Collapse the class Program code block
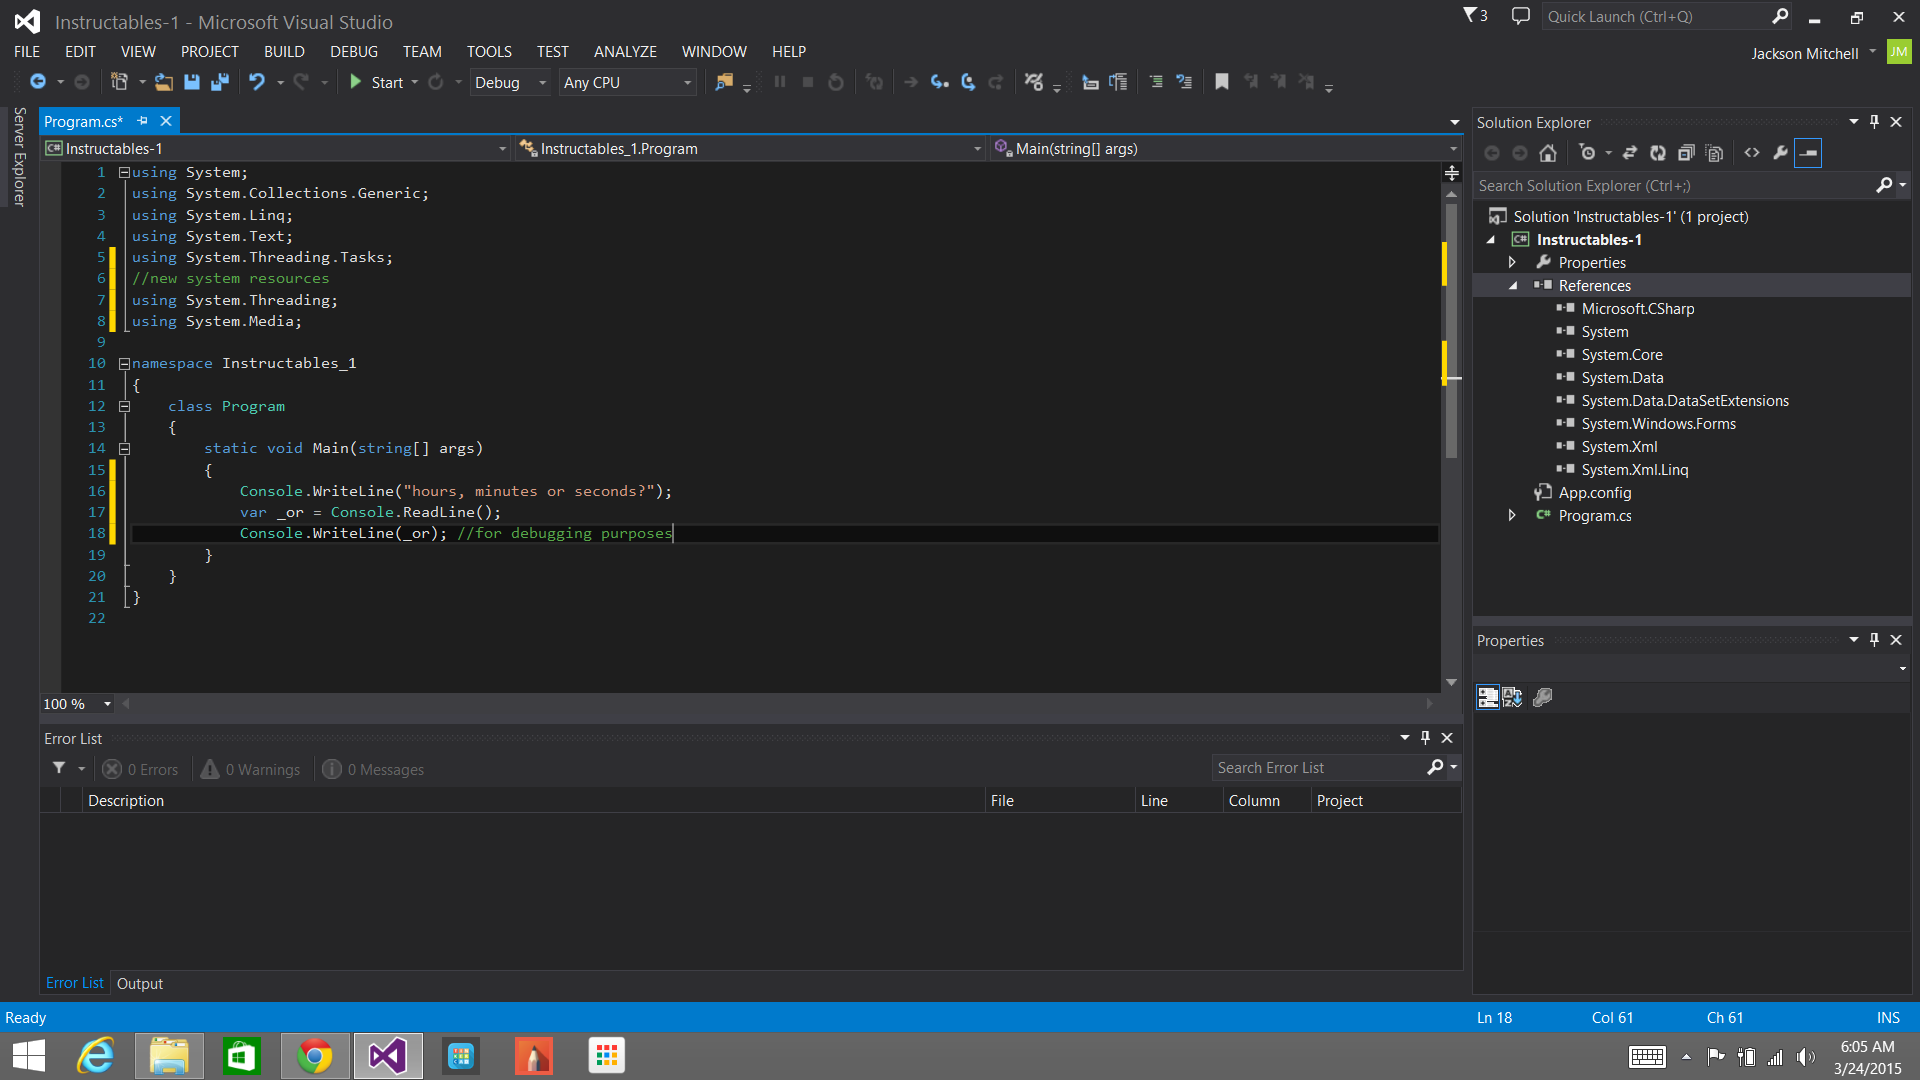1920x1080 pixels. coord(125,406)
